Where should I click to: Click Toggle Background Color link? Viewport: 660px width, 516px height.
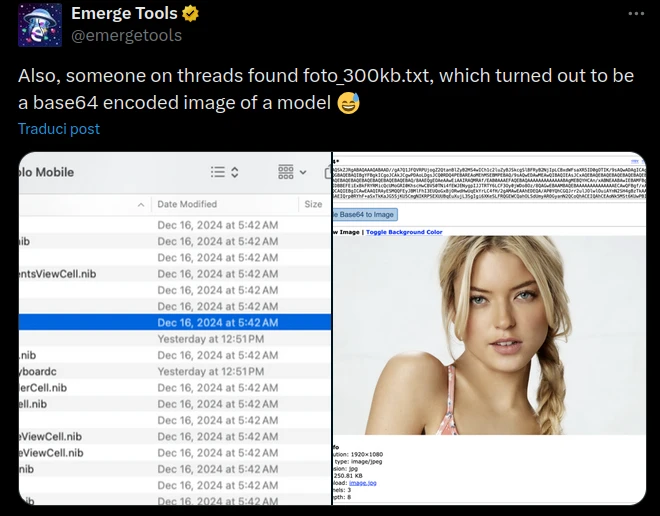tap(404, 232)
